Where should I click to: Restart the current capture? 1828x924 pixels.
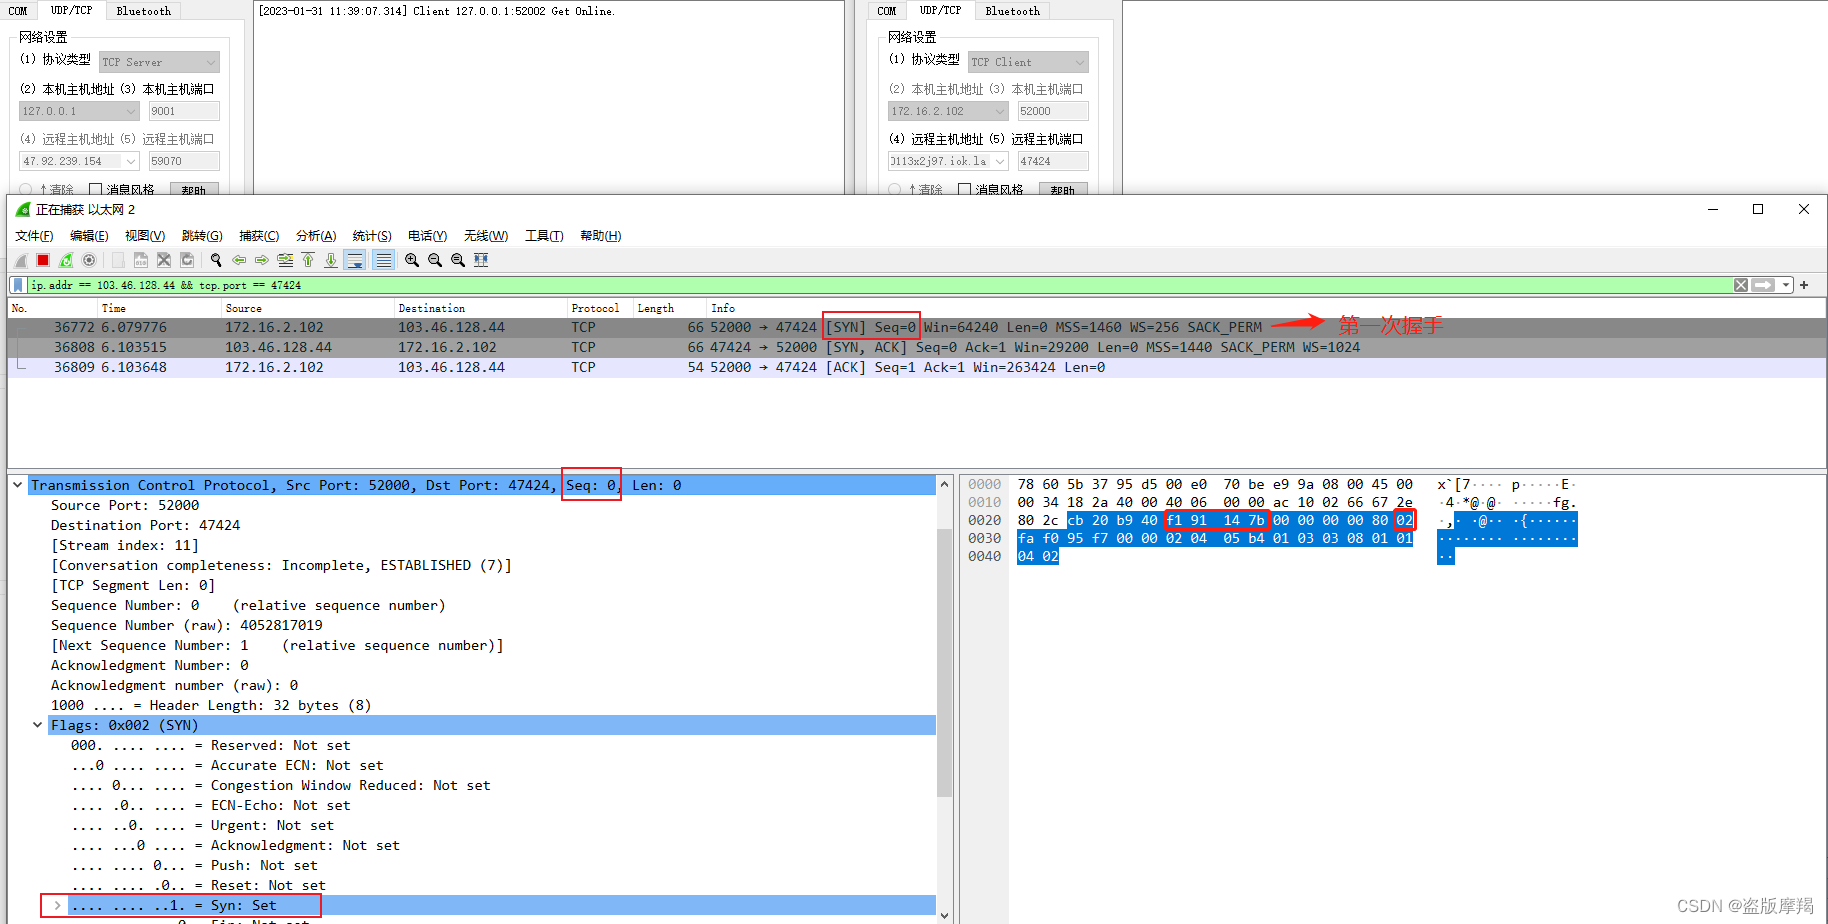pyautogui.click(x=66, y=260)
